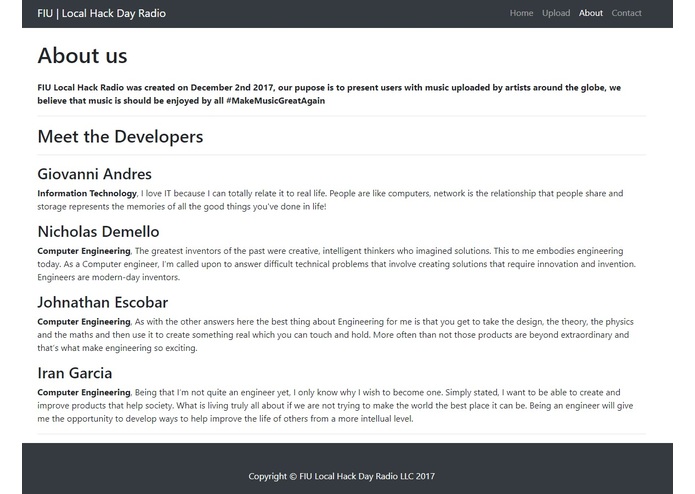Viewport: 695px width, 494px height.
Task: Click the text 'December 2nd 2017' in the intro
Action: pyautogui.click(x=232, y=87)
